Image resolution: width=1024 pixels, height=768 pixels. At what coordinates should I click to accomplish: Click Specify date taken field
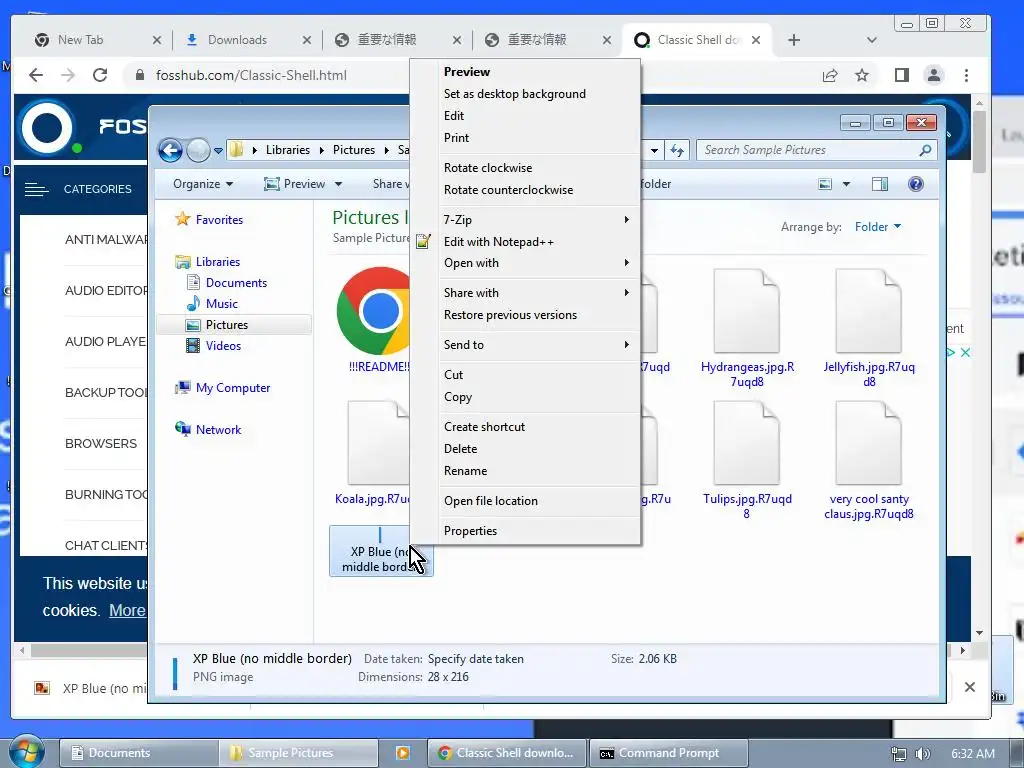(475, 659)
